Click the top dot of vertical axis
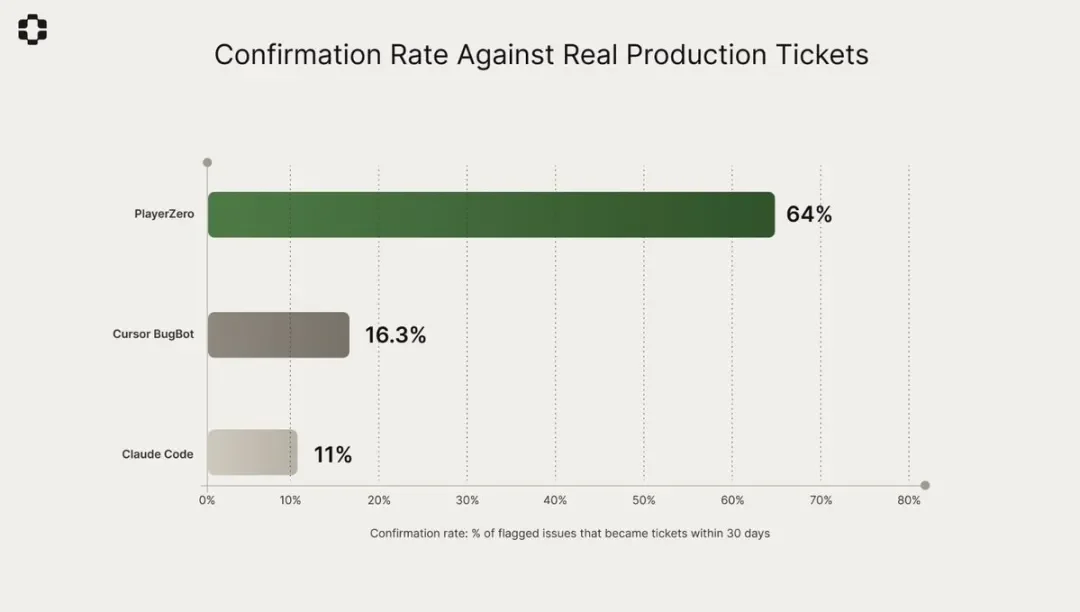 (207, 162)
